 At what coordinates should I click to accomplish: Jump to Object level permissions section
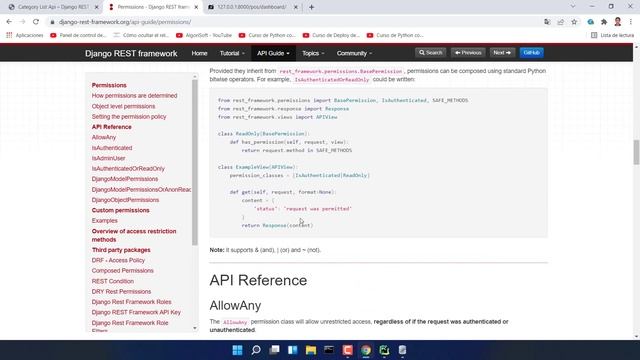click(123, 106)
